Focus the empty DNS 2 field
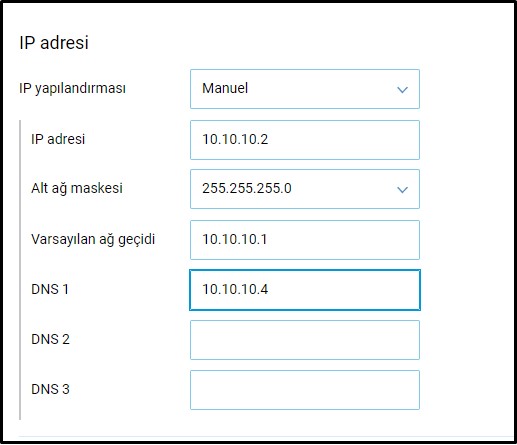Screen dimensions: 517x445 coord(305,340)
